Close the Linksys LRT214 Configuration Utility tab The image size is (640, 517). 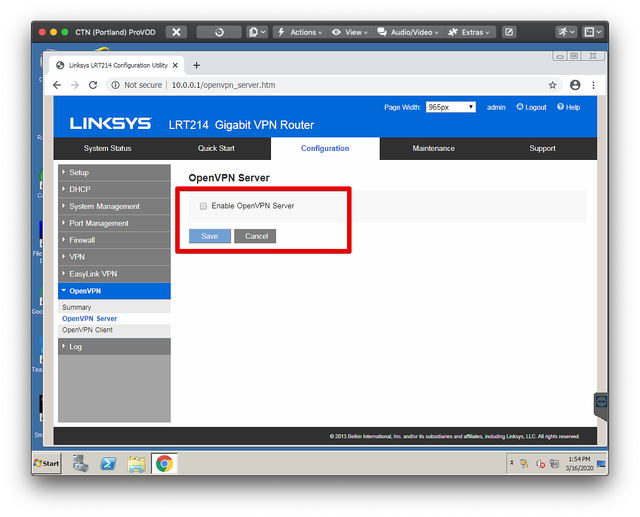pyautogui.click(x=175, y=65)
